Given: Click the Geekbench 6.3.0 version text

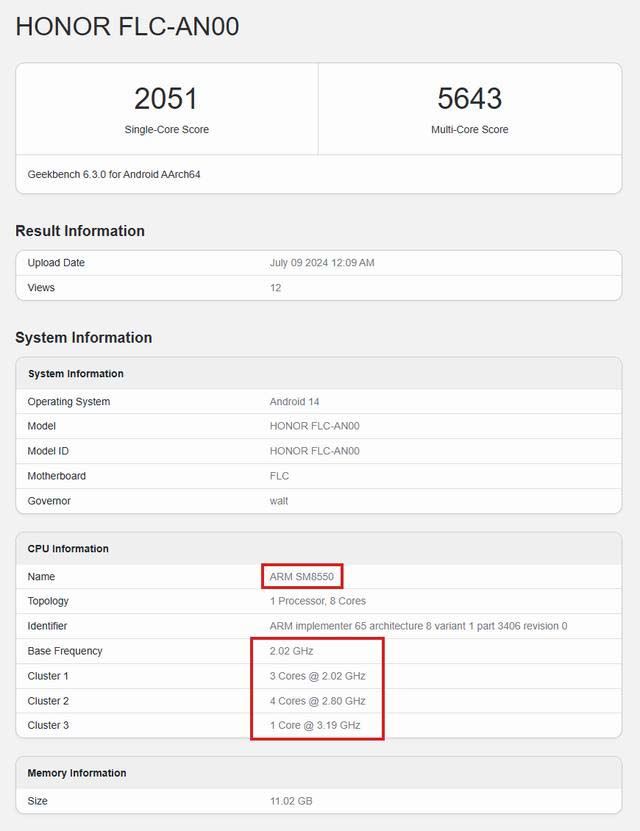Looking at the screenshot, I should (x=115, y=174).
